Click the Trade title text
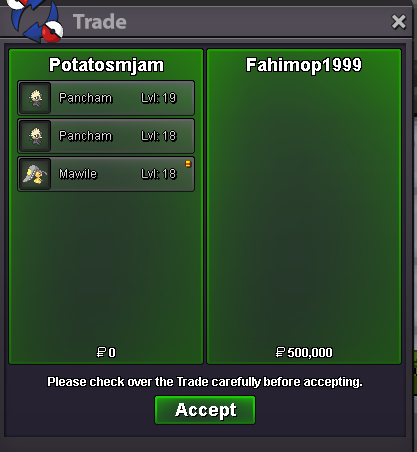This screenshot has width=417, height=452. tap(100, 22)
